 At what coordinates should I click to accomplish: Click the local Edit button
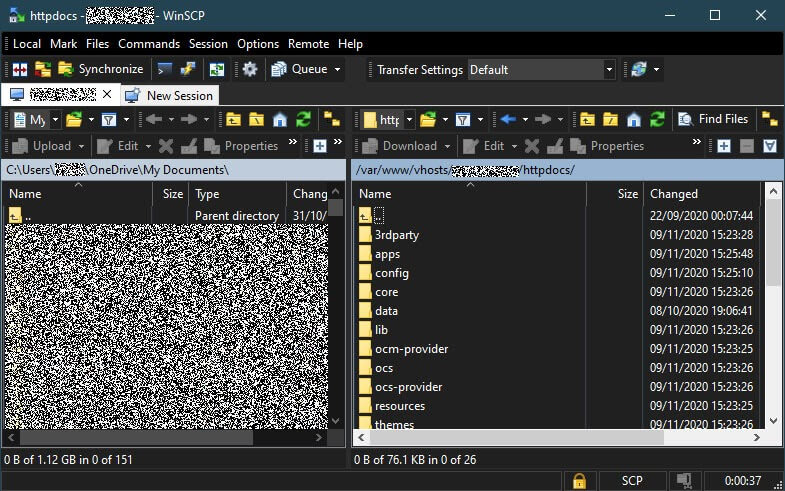coord(118,146)
